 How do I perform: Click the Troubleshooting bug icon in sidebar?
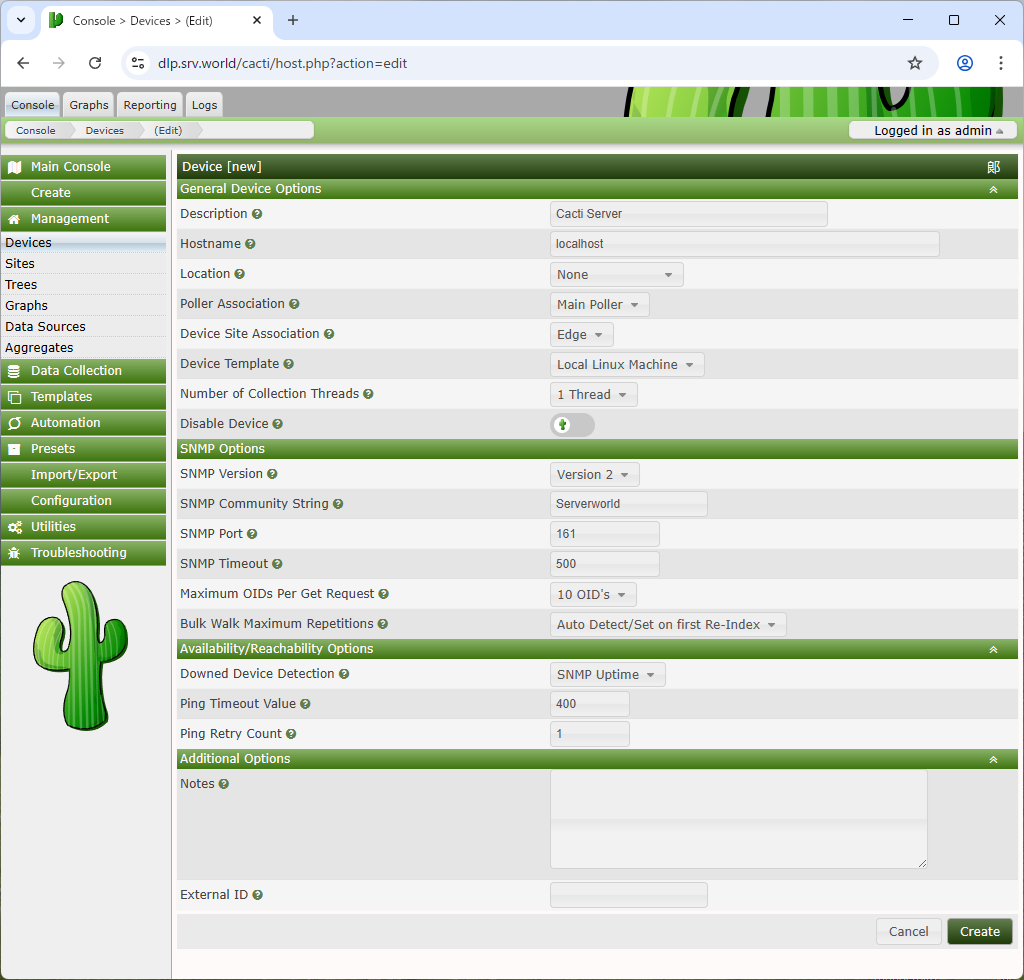(14, 553)
